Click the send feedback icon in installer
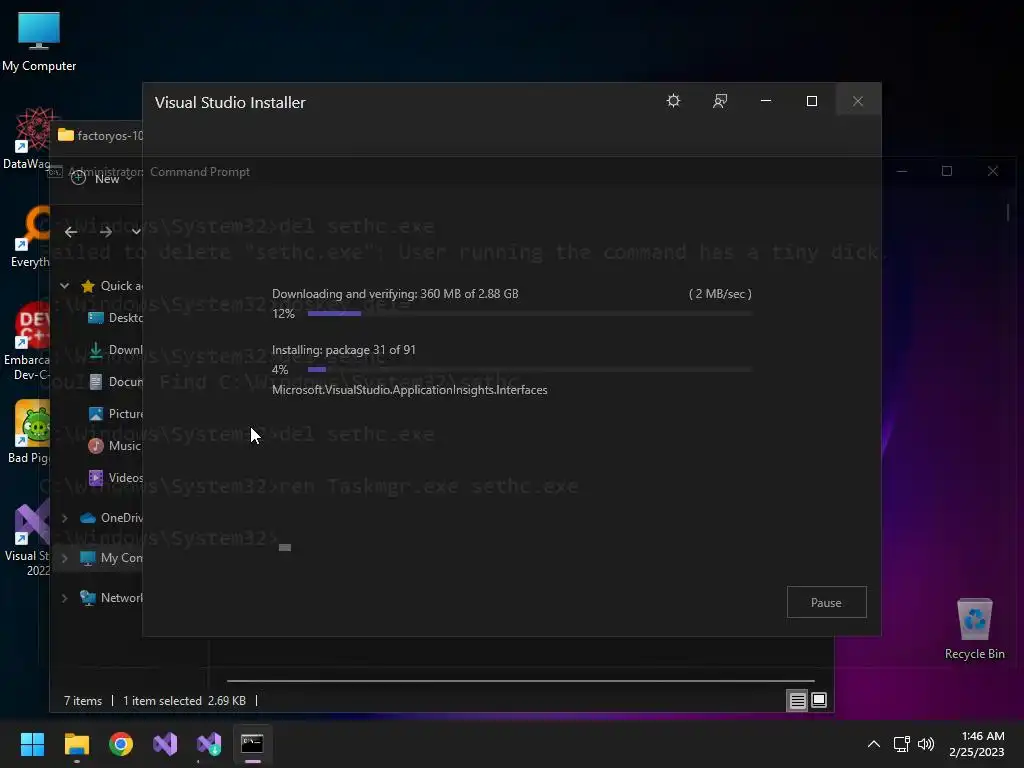The height and width of the screenshot is (768, 1024). (x=720, y=101)
